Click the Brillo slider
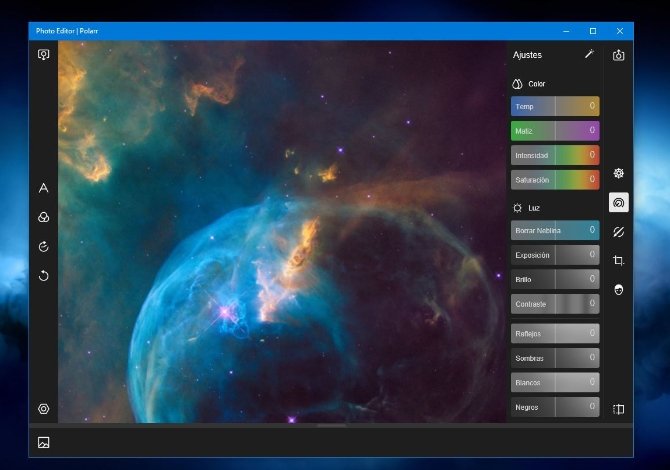The height and width of the screenshot is (470, 670). (555, 279)
